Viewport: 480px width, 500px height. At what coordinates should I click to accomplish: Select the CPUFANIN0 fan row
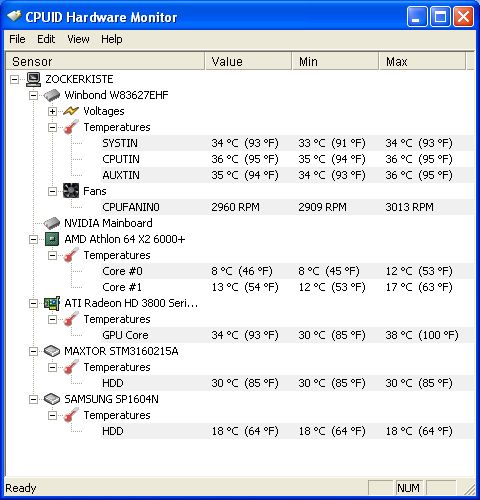pyautogui.click(x=287, y=207)
